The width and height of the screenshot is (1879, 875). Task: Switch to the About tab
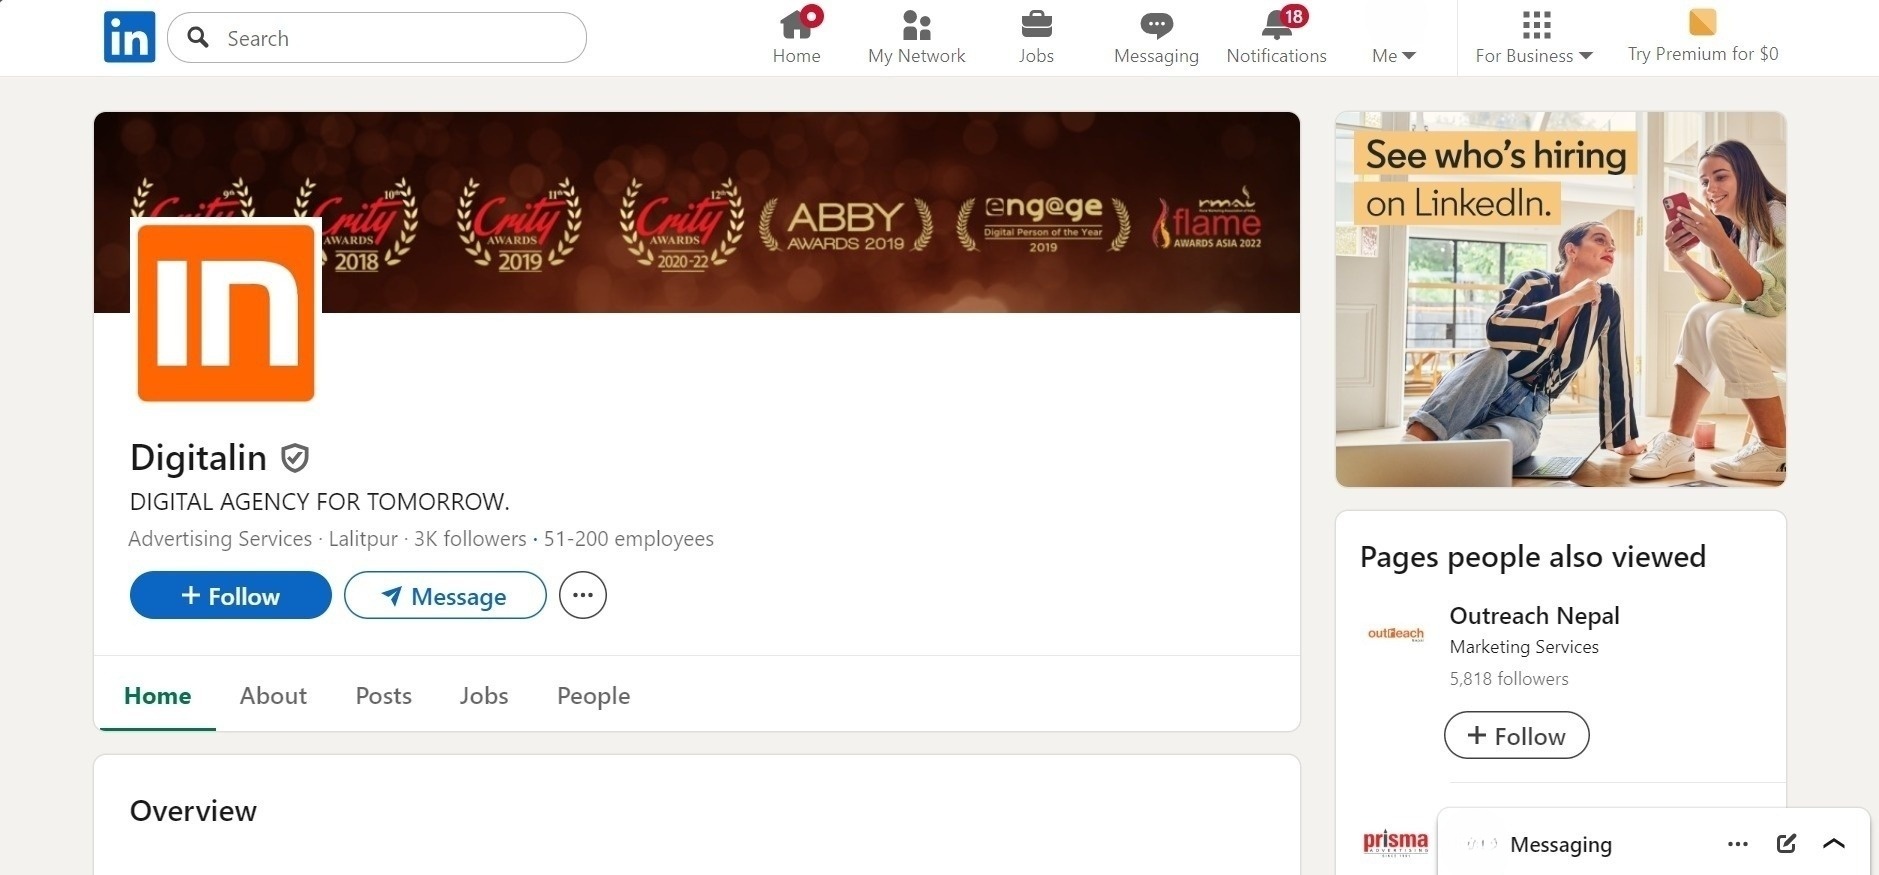pos(273,696)
